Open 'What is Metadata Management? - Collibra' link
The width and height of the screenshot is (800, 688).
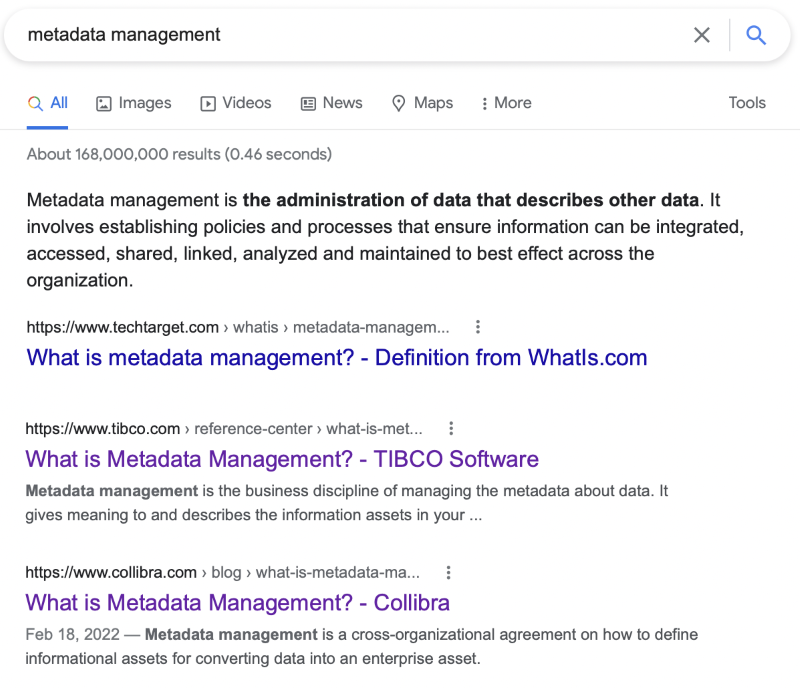[238, 603]
